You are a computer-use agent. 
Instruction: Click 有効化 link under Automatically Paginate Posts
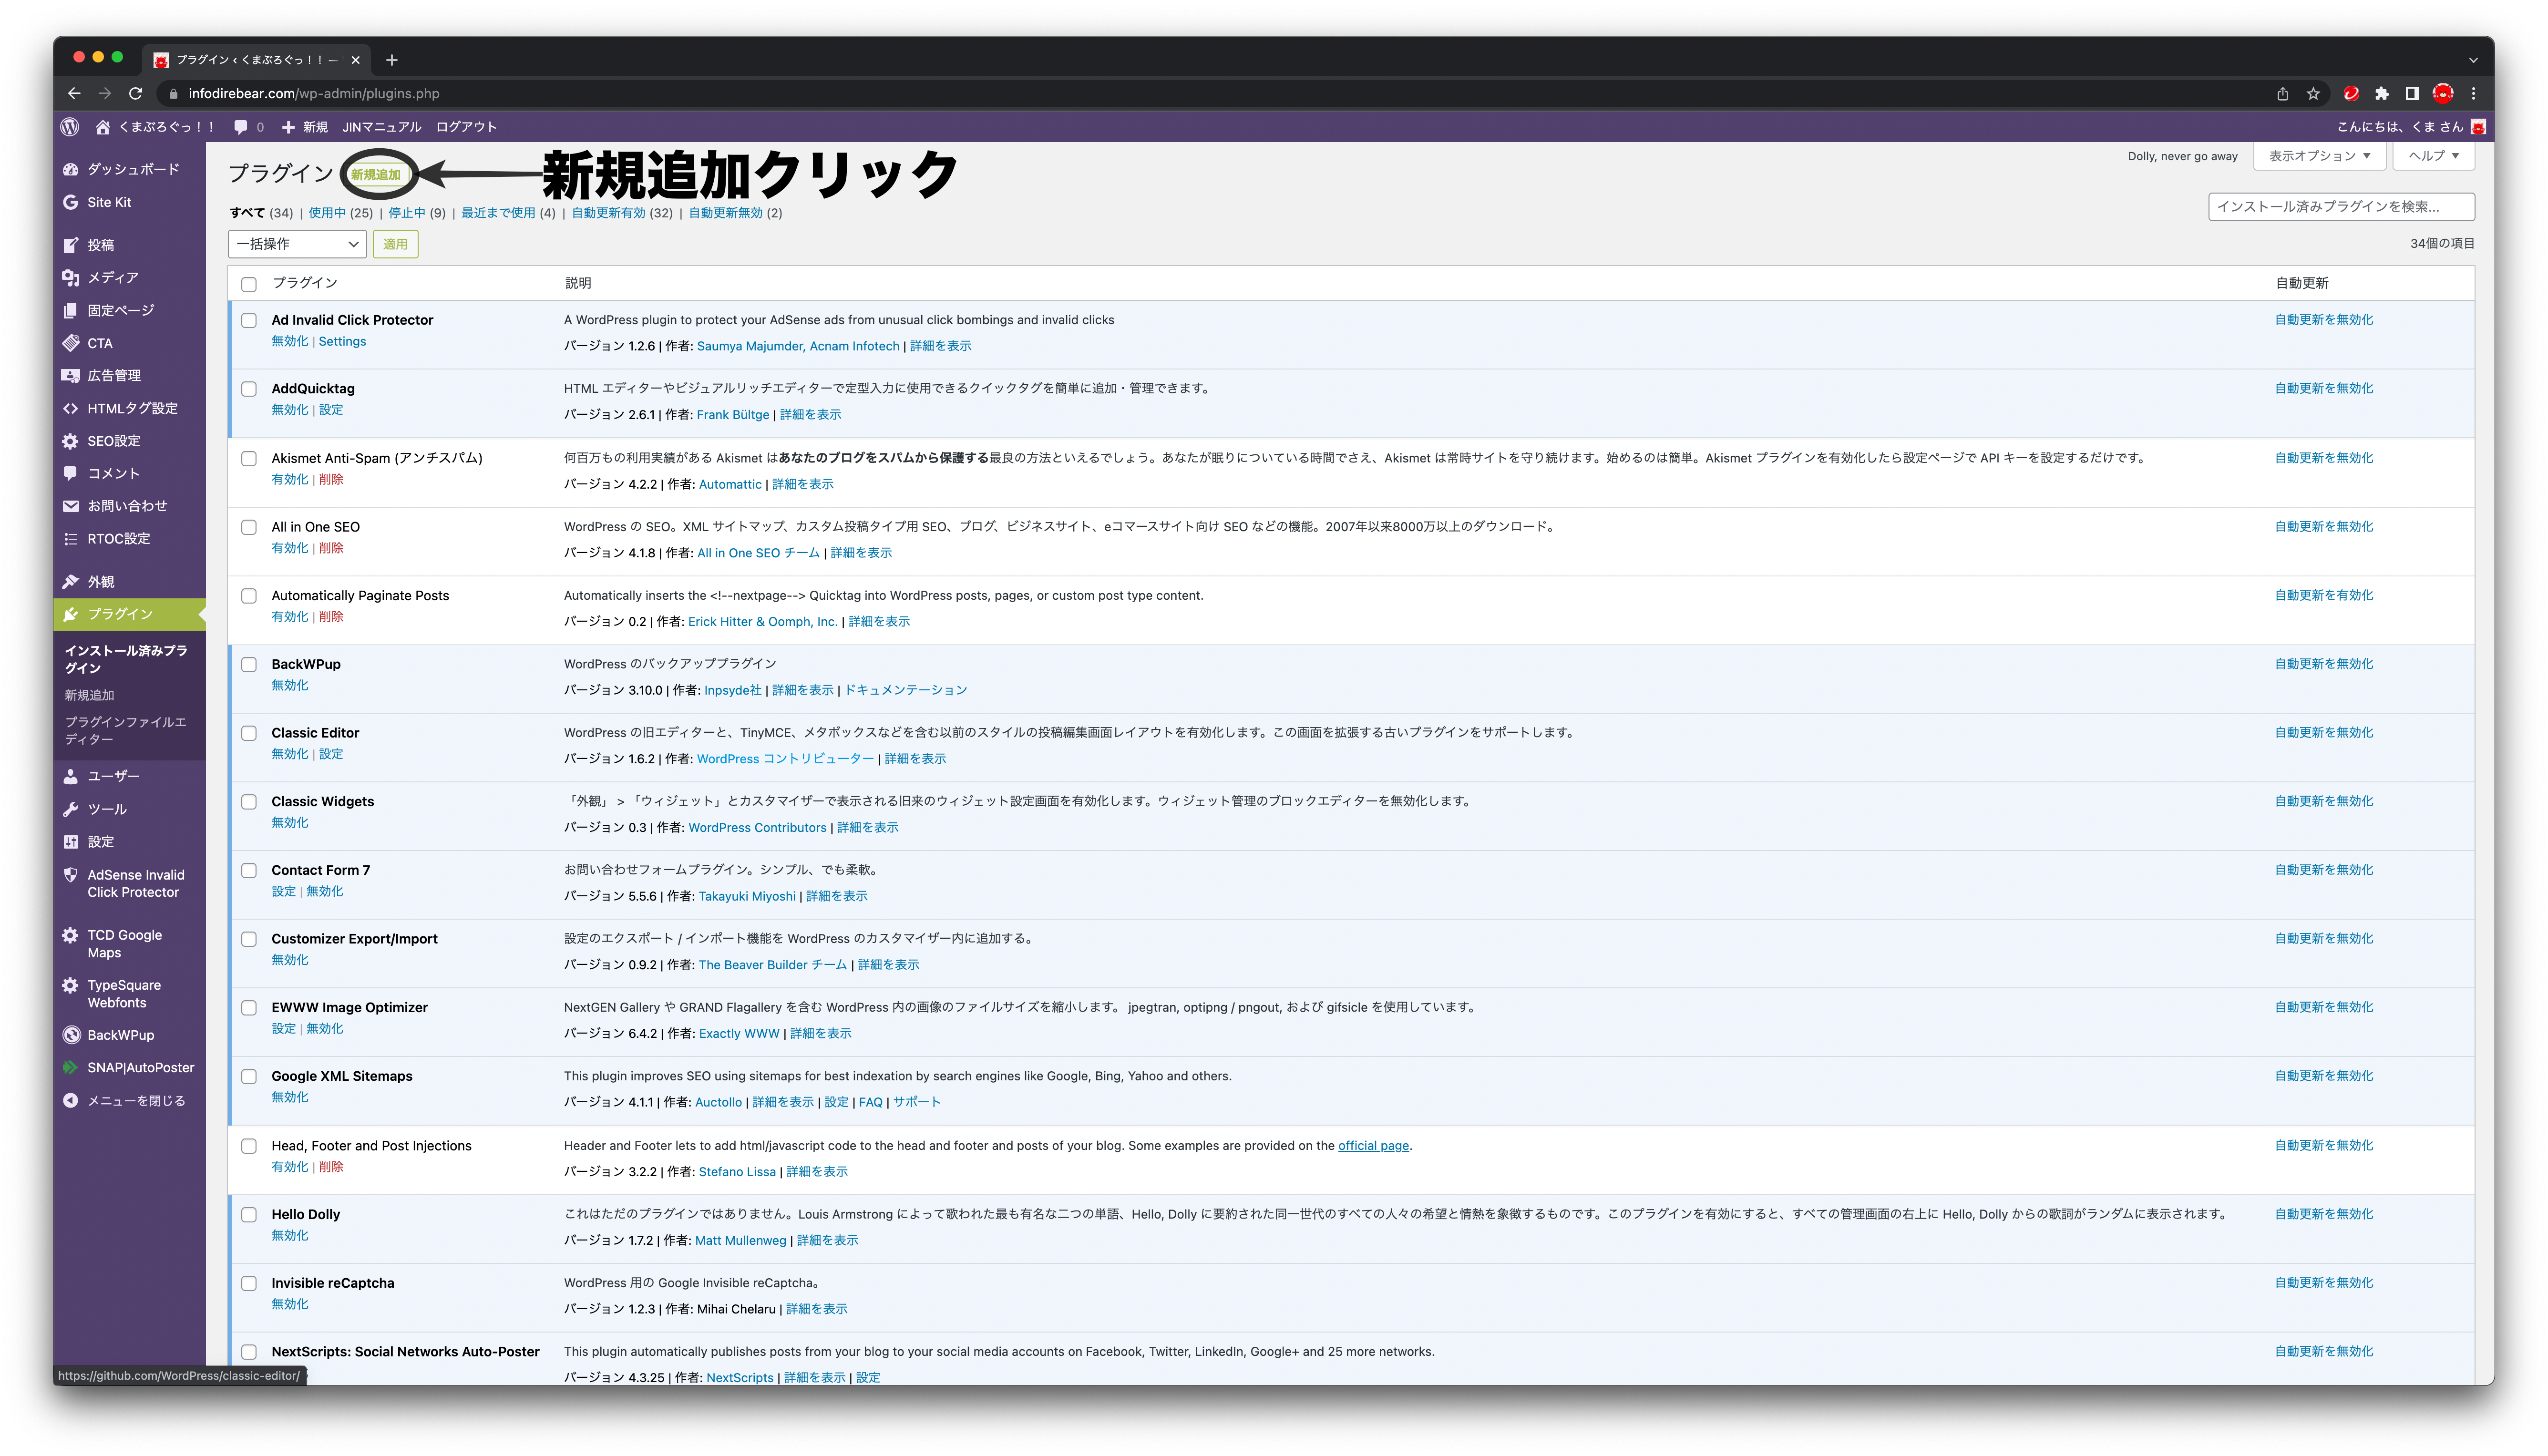coord(289,617)
